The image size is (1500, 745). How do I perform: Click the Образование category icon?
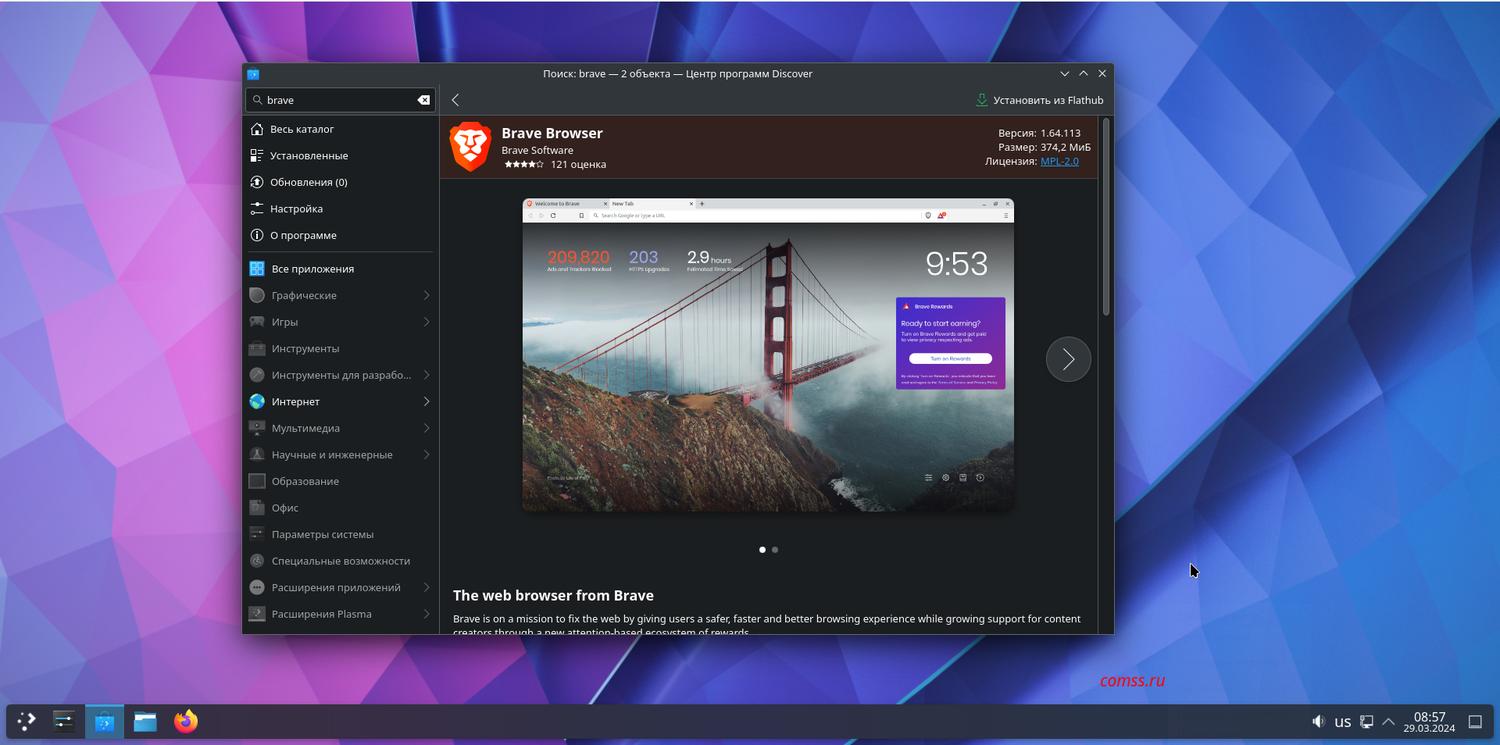pos(257,481)
